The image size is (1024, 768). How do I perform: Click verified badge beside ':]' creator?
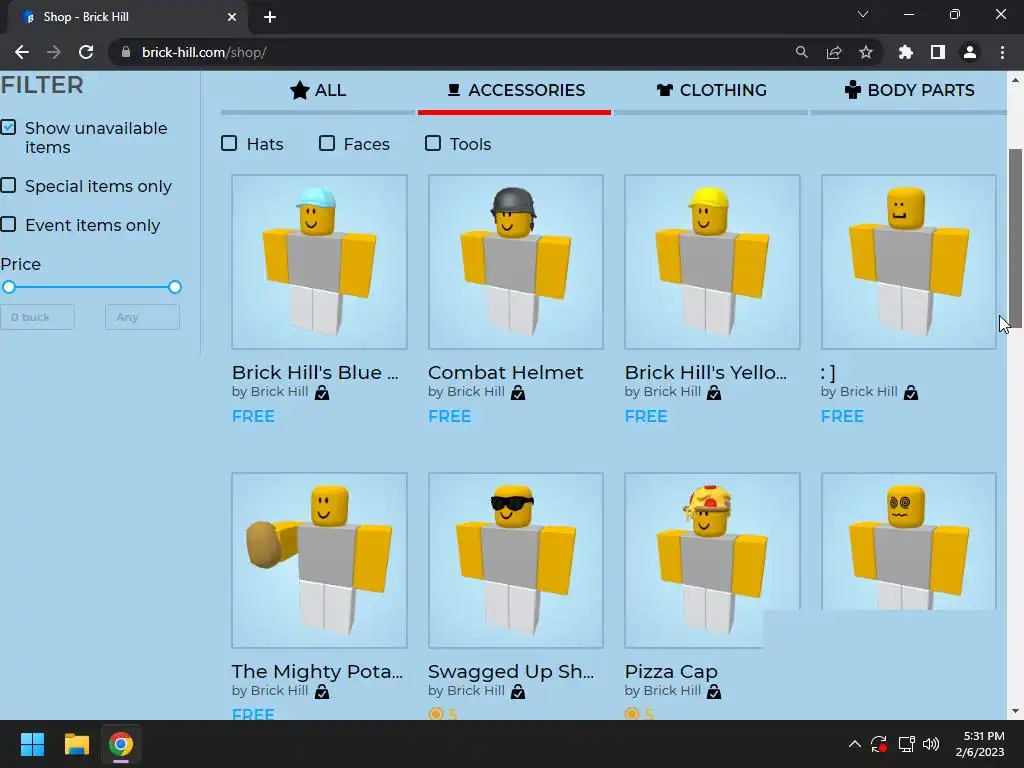(911, 392)
